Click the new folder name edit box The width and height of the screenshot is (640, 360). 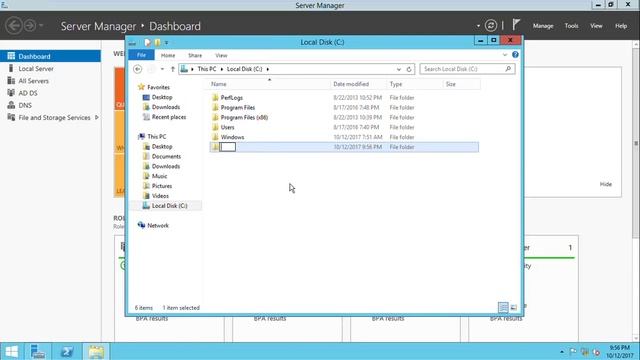228,147
